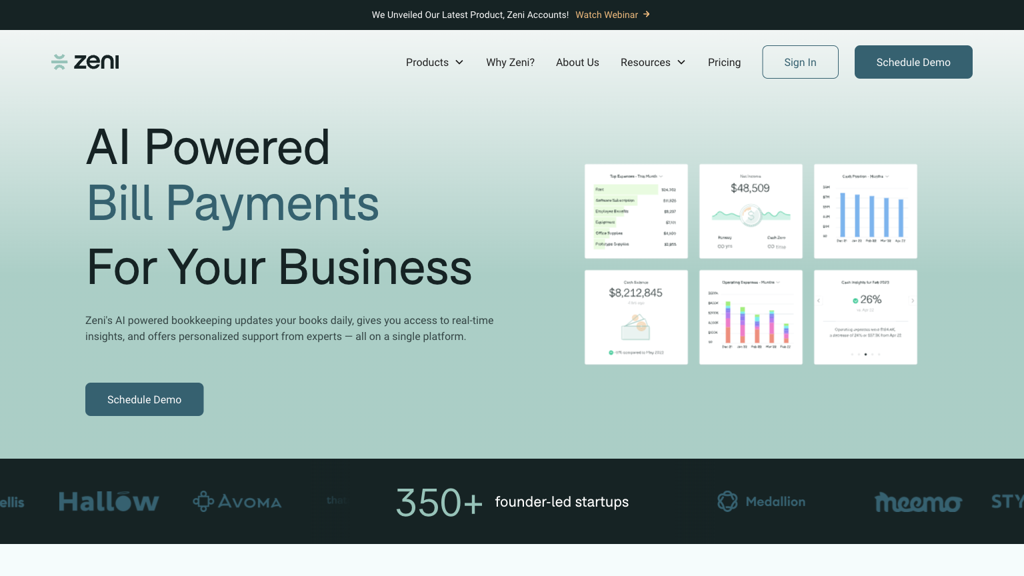Expand the Resources dropdown menu
This screenshot has width=1024, height=576.
click(x=652, y=62)
